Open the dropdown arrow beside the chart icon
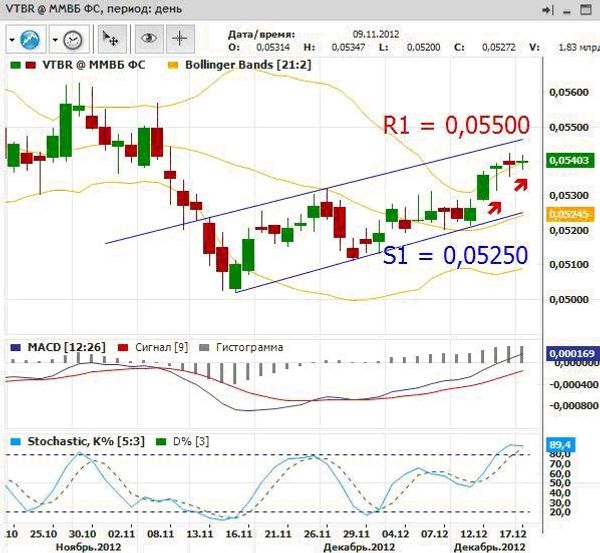Viewport: 600px width, 553px height. coord(12,40)
